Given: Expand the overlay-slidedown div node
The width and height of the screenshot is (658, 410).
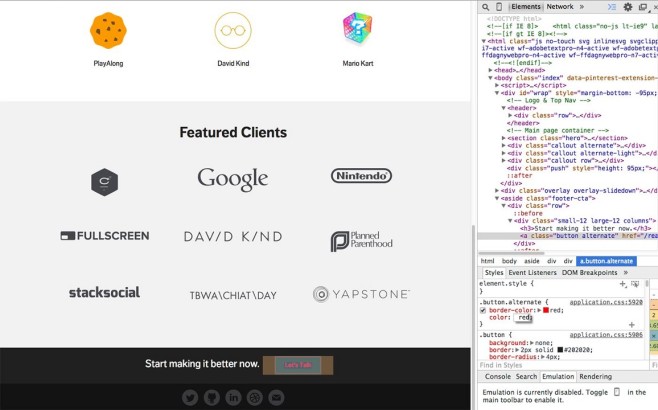Looking at the screenshot, I should pyautogui.click(x=497, y=191).
